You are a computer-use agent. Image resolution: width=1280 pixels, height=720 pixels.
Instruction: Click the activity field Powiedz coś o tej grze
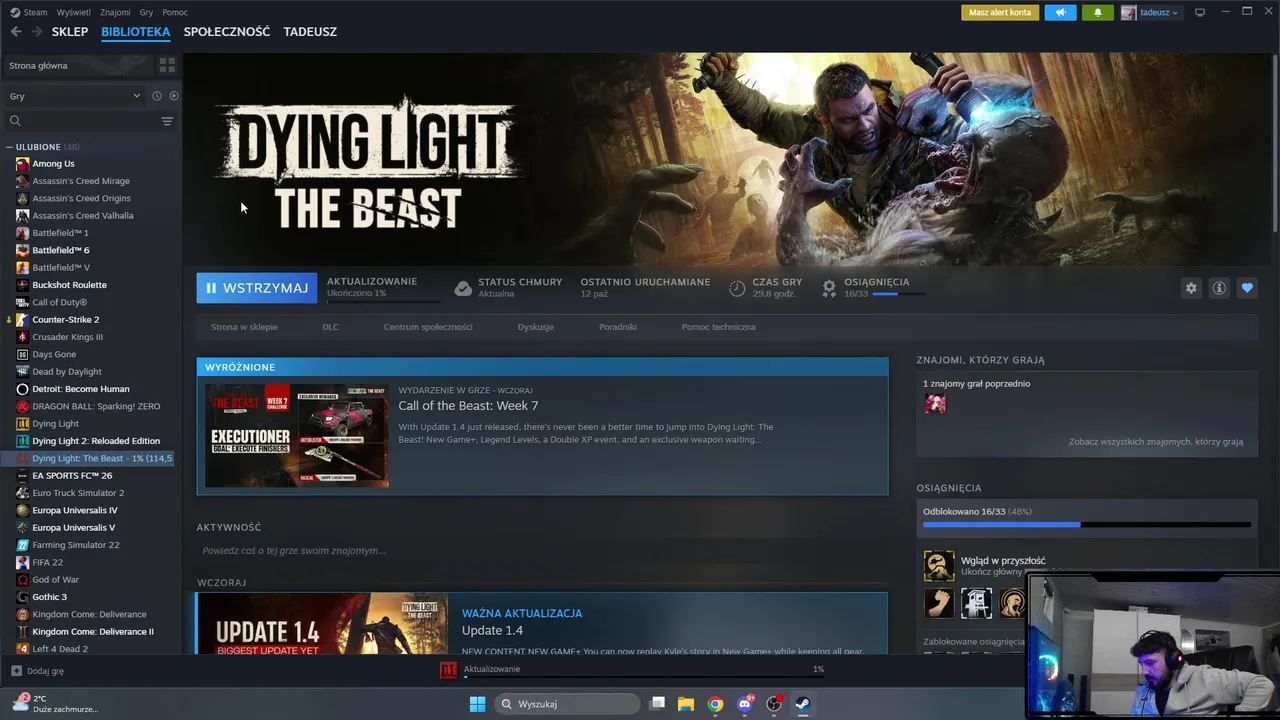click(542, 551)
